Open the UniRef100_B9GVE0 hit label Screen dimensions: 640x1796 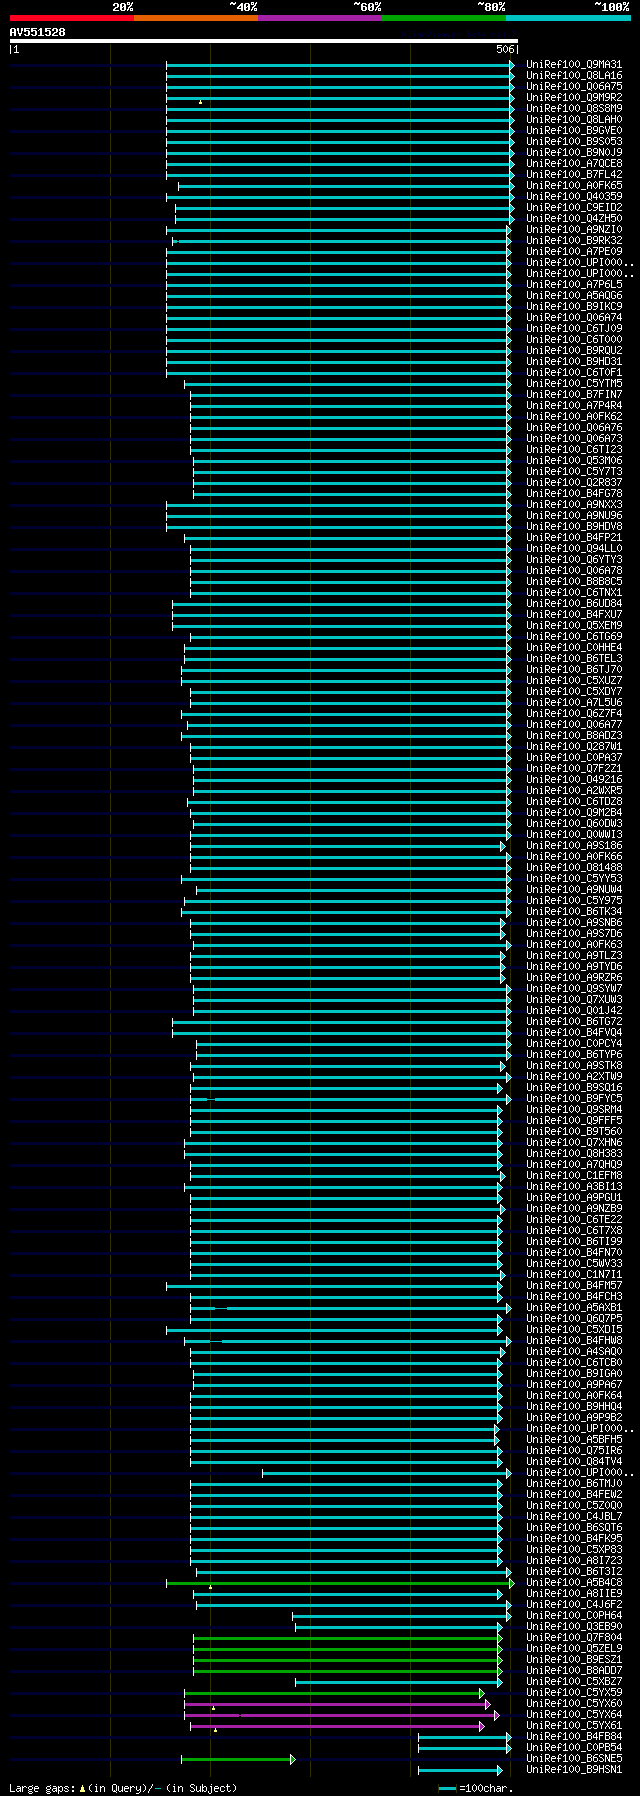(x=574, y=131)
